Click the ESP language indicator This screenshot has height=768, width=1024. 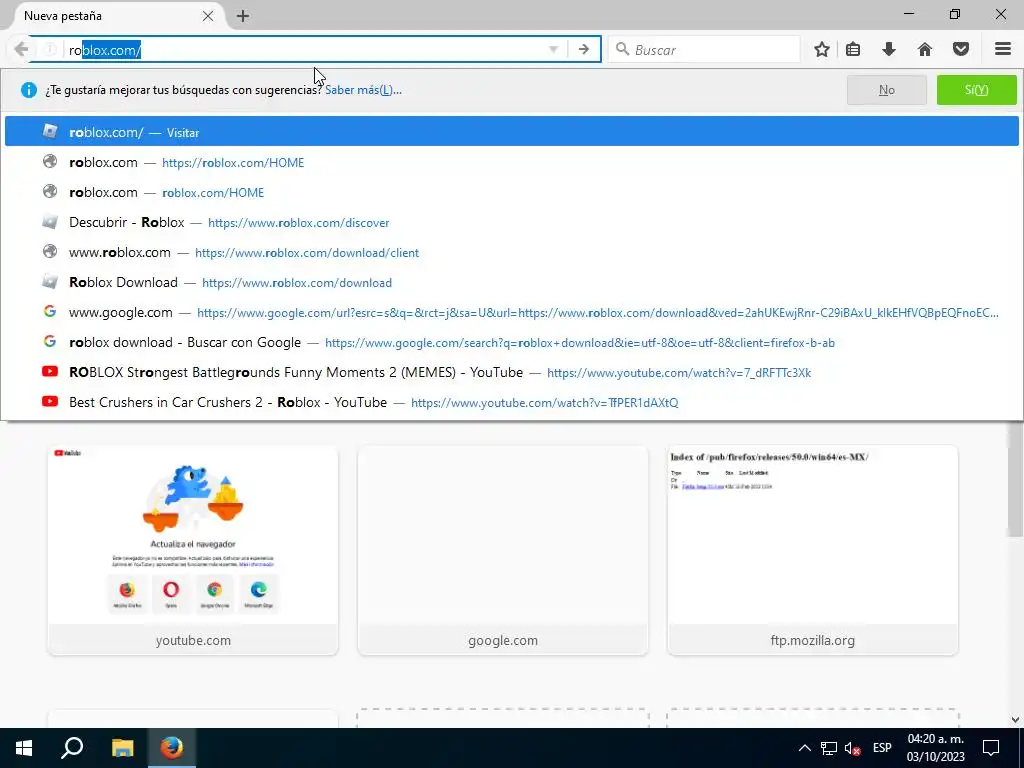coord(882,748)
